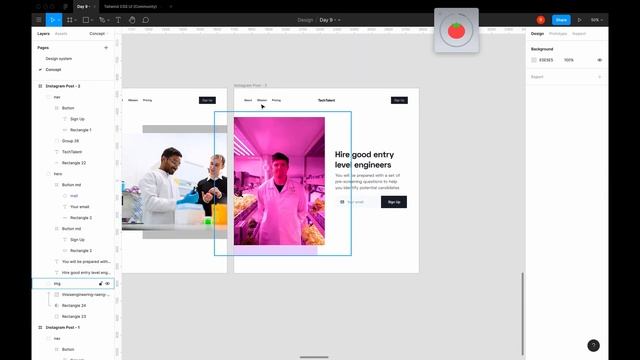Select the Text tool
This screenshot has height=360, width=640.
pyautogui.click(x=118, y=20)
